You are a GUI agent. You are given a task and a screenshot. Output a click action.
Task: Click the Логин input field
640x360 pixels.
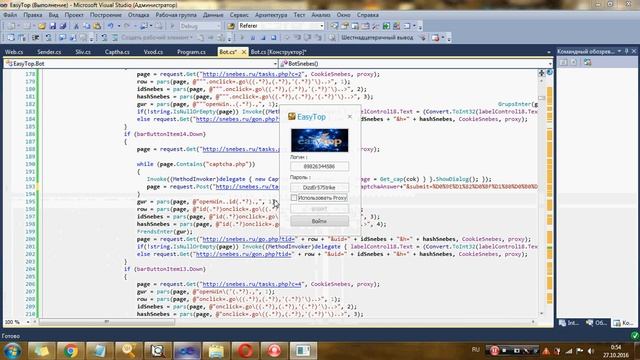point(320,167)
